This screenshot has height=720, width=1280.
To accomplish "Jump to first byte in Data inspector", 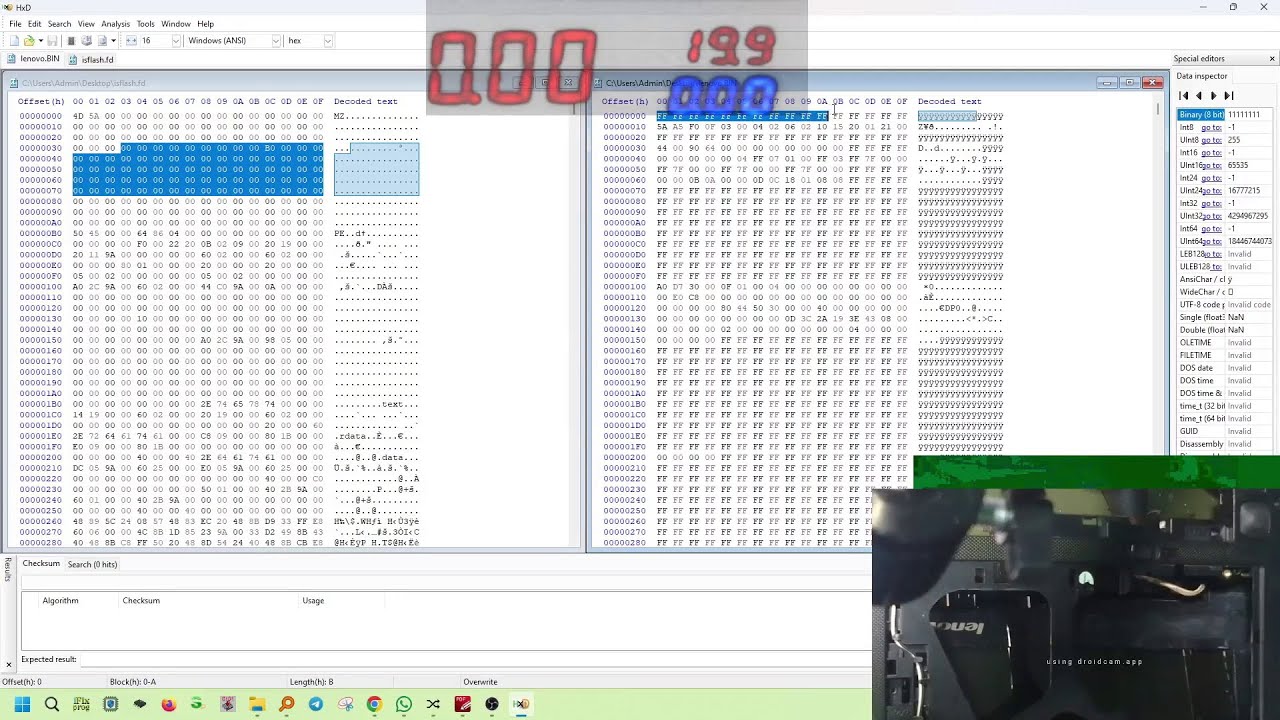I will [x=1184, y=96].
